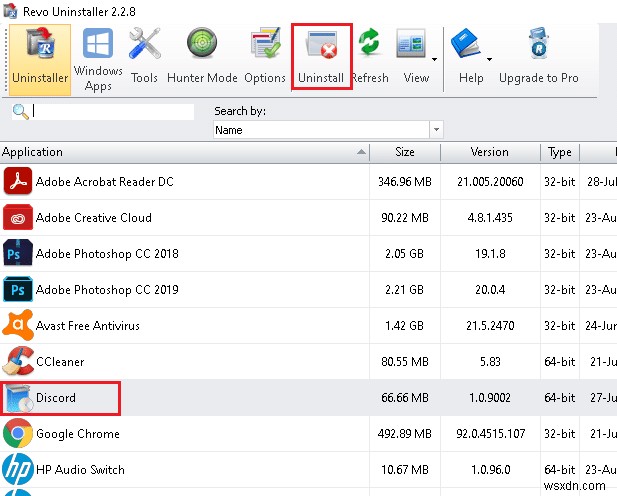Image resolution: width=617 pixels, height=496 pixels.
Task: Sort by the Version column header
Action: 490,152
